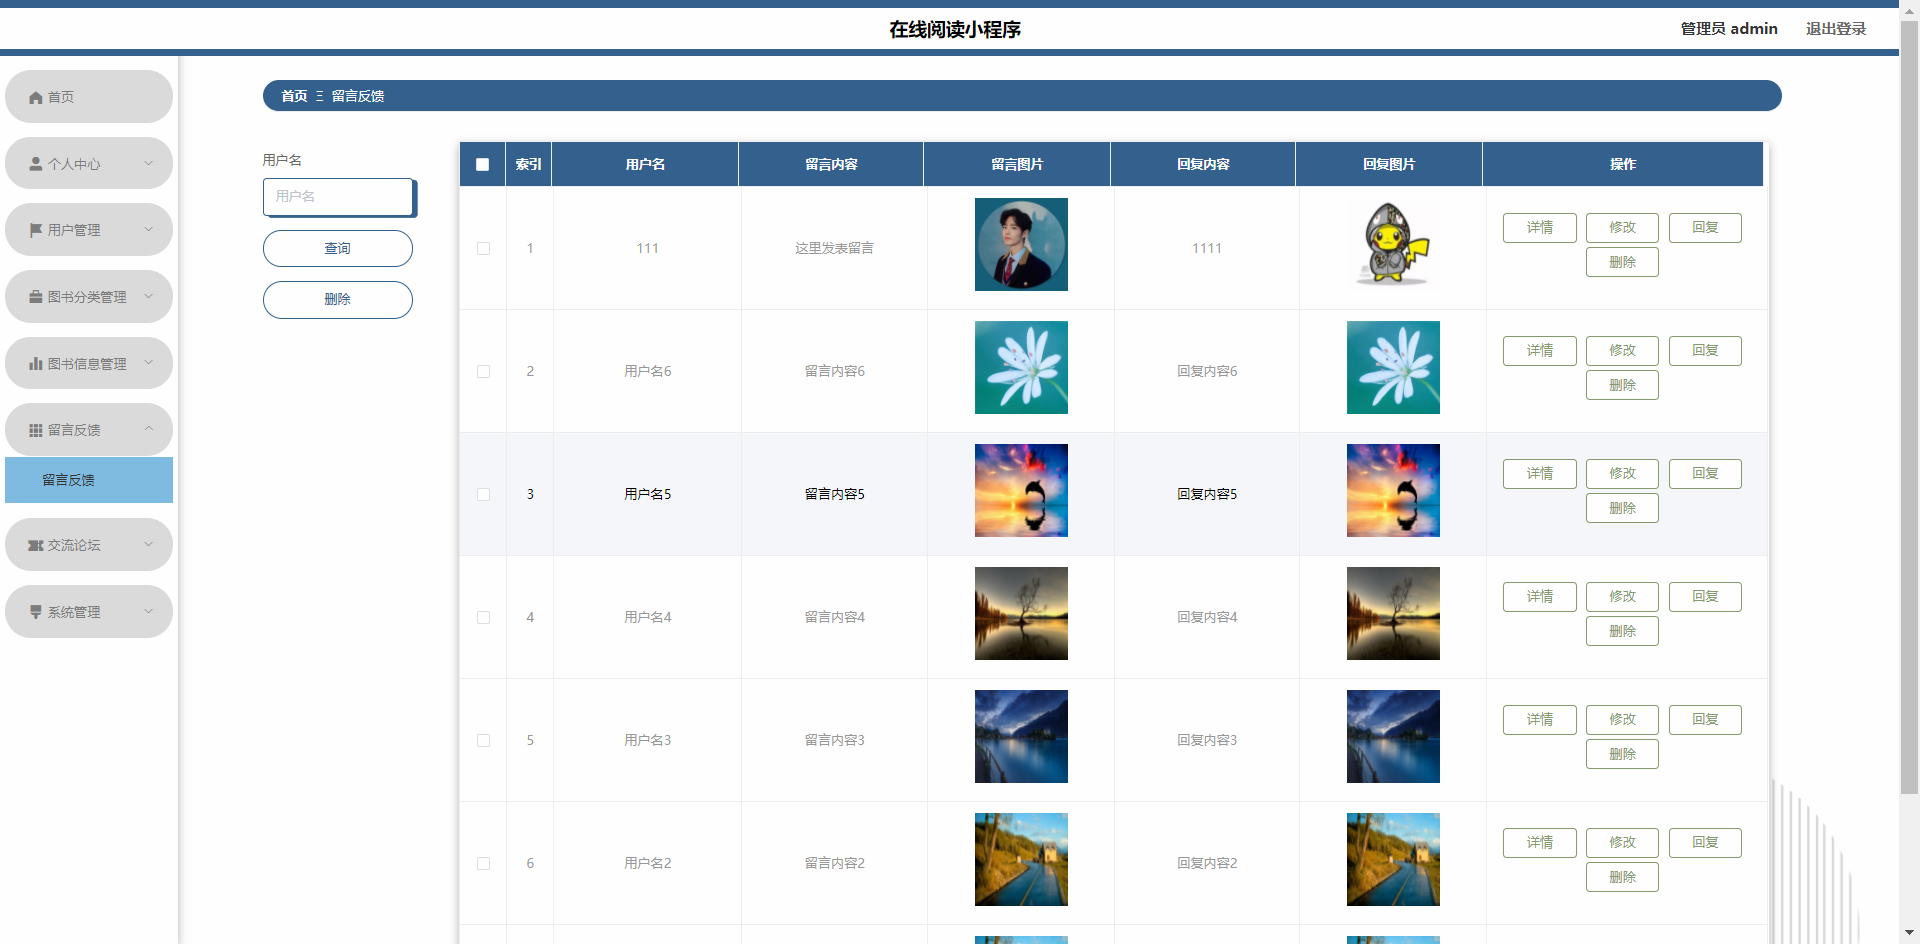Open 详情 for row 111
Viewport: 1920px width, 944px height.
1540,228
